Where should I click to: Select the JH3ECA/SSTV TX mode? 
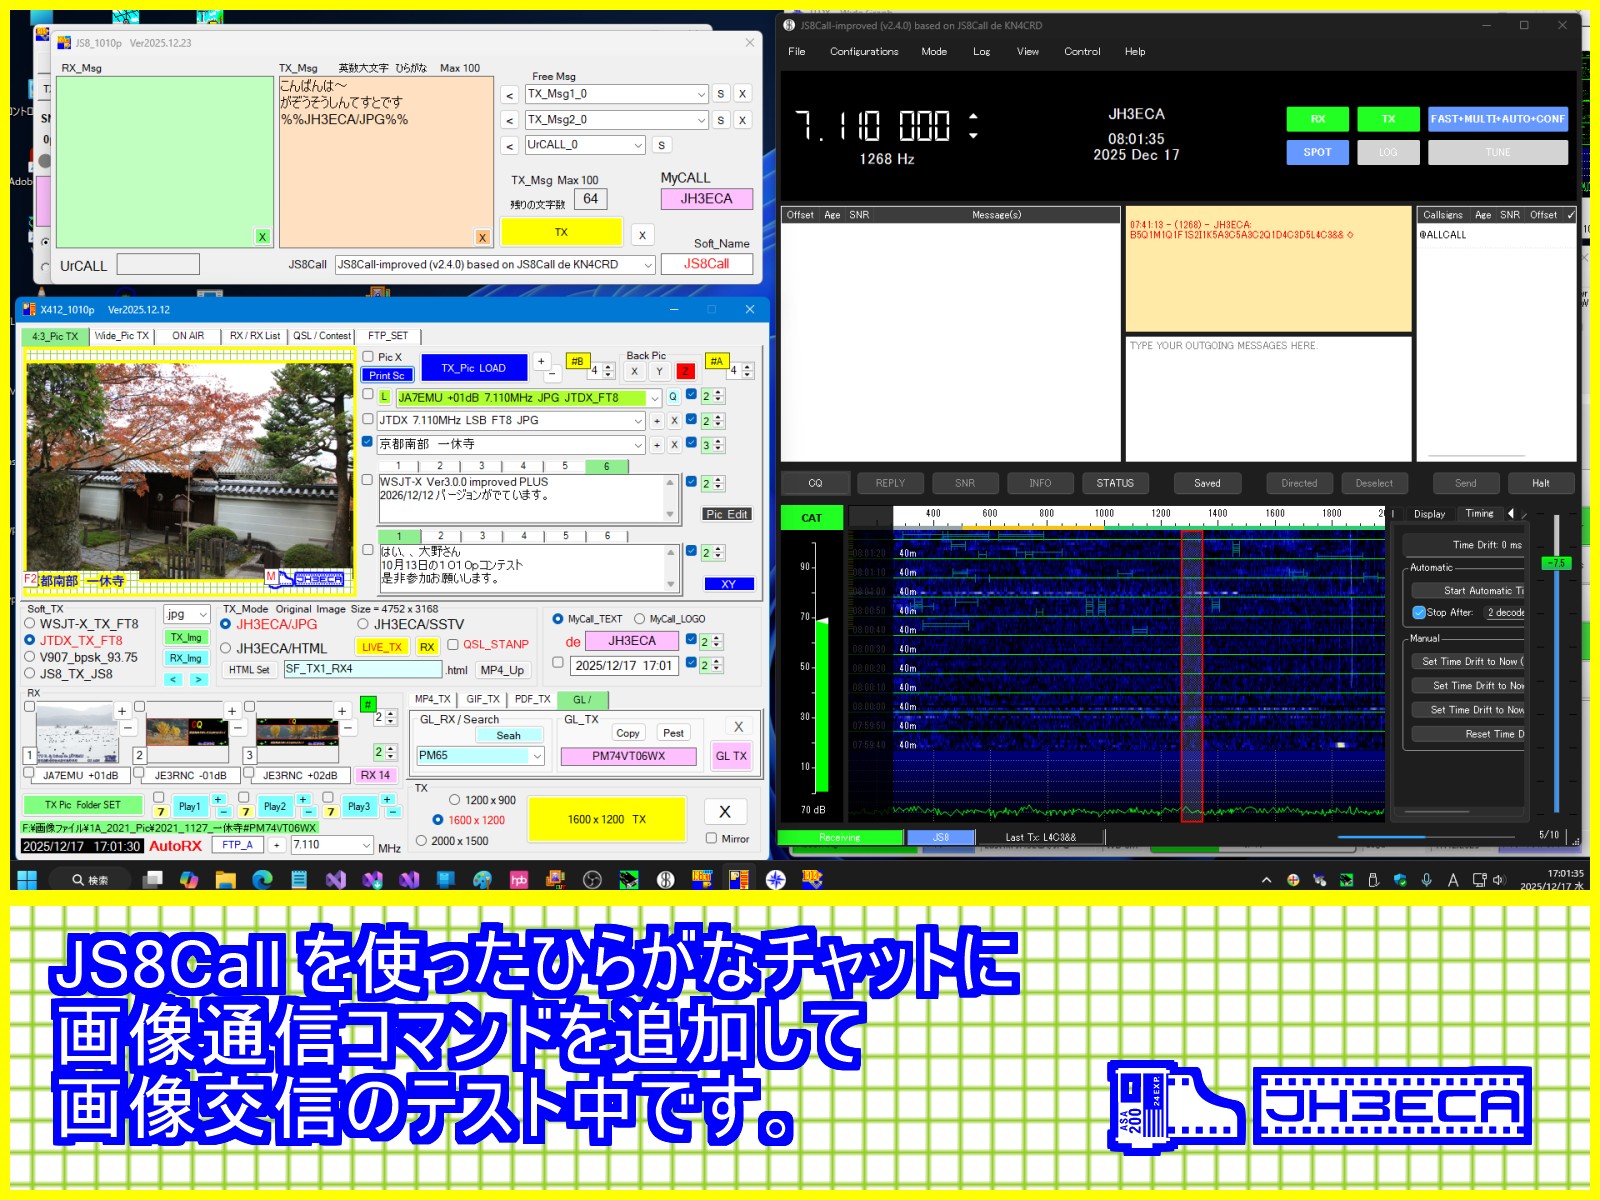pyautogui.click(x=363, y=624)
